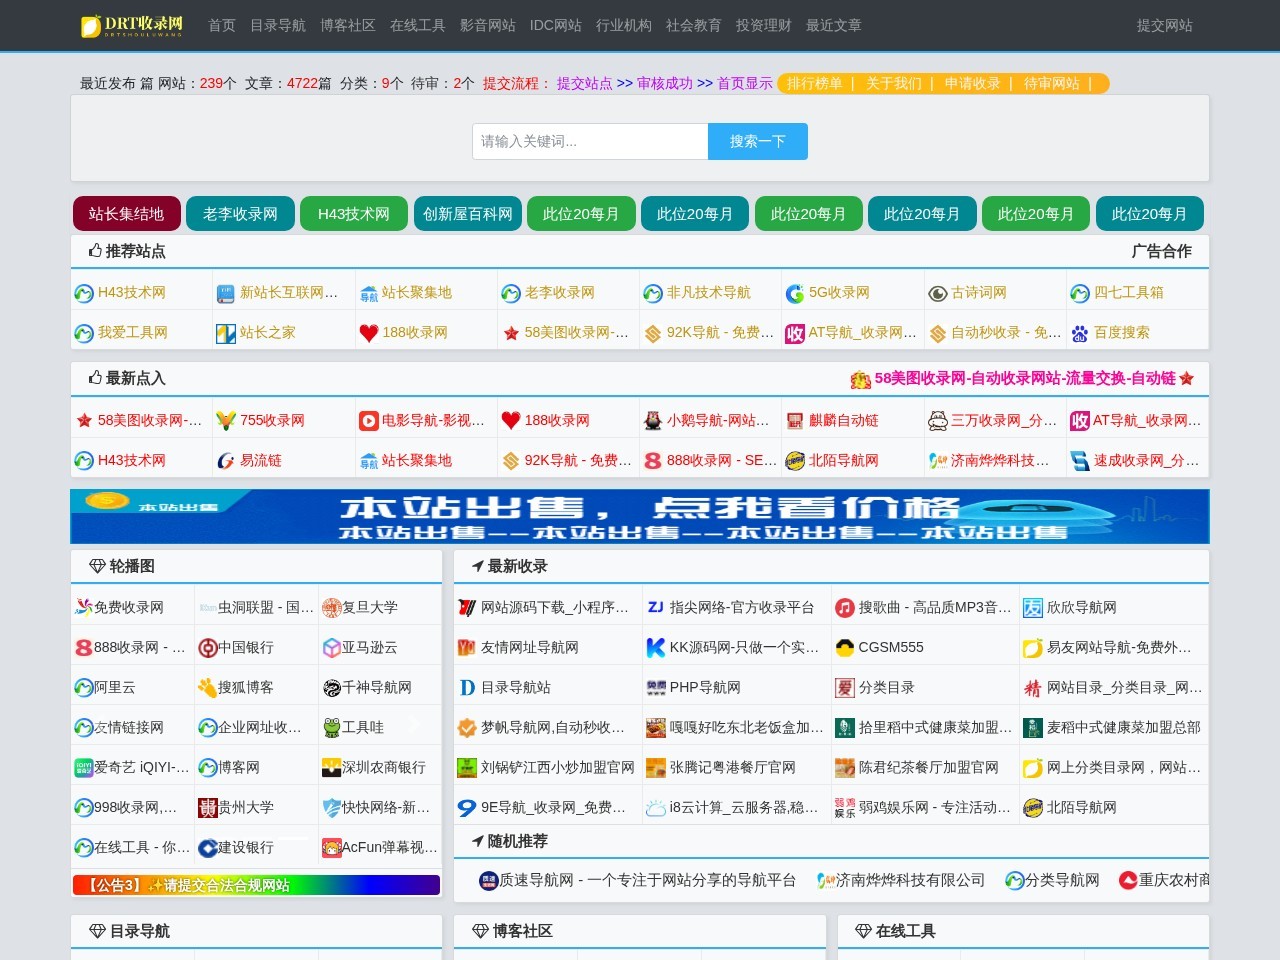Open the 申请收录 link

click(973, 83)
